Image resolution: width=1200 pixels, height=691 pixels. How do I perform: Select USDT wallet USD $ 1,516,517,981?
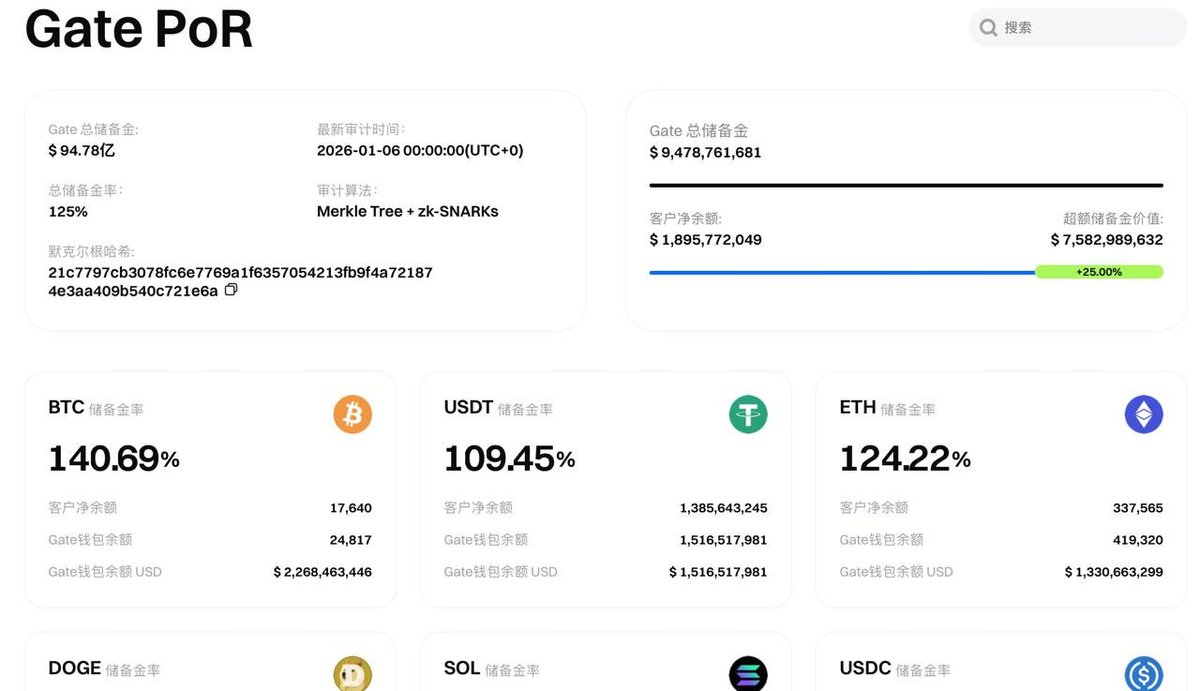719,572
